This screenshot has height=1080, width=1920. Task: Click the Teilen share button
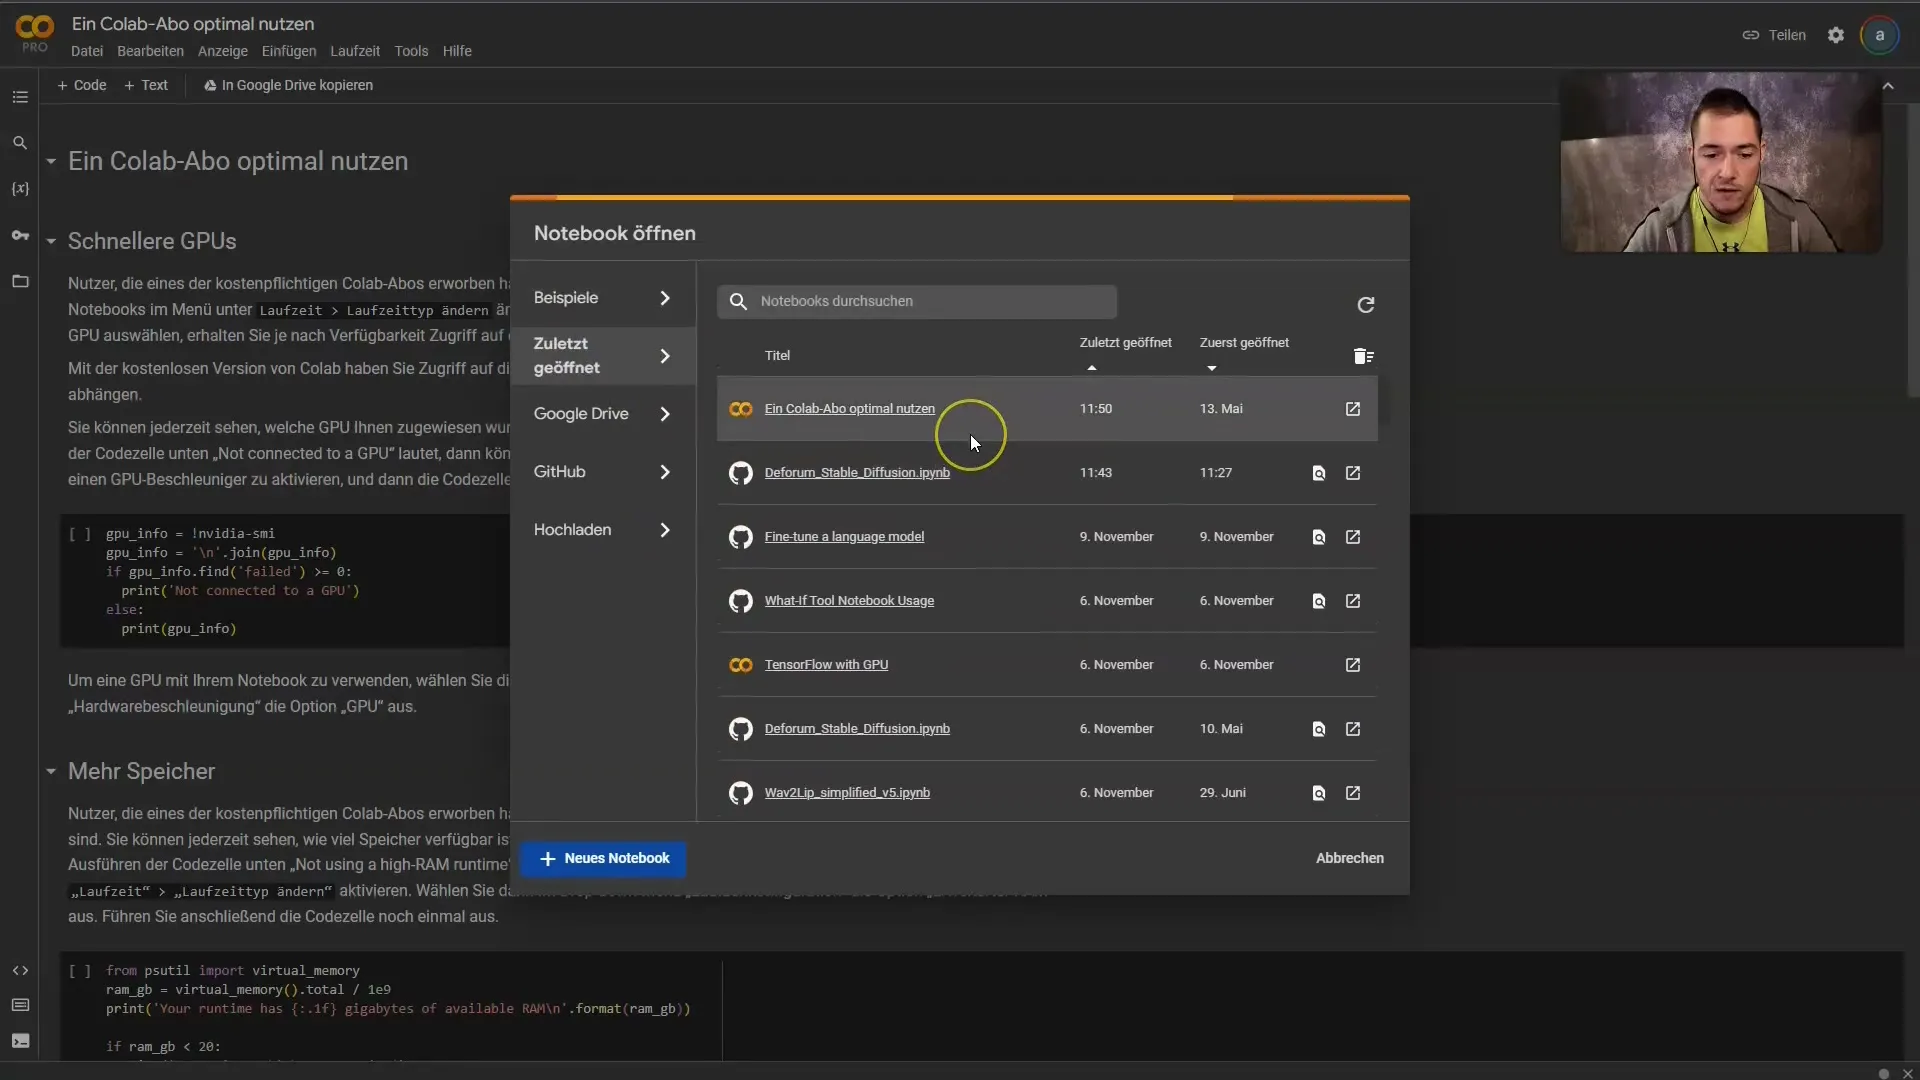coord(1774,35)
